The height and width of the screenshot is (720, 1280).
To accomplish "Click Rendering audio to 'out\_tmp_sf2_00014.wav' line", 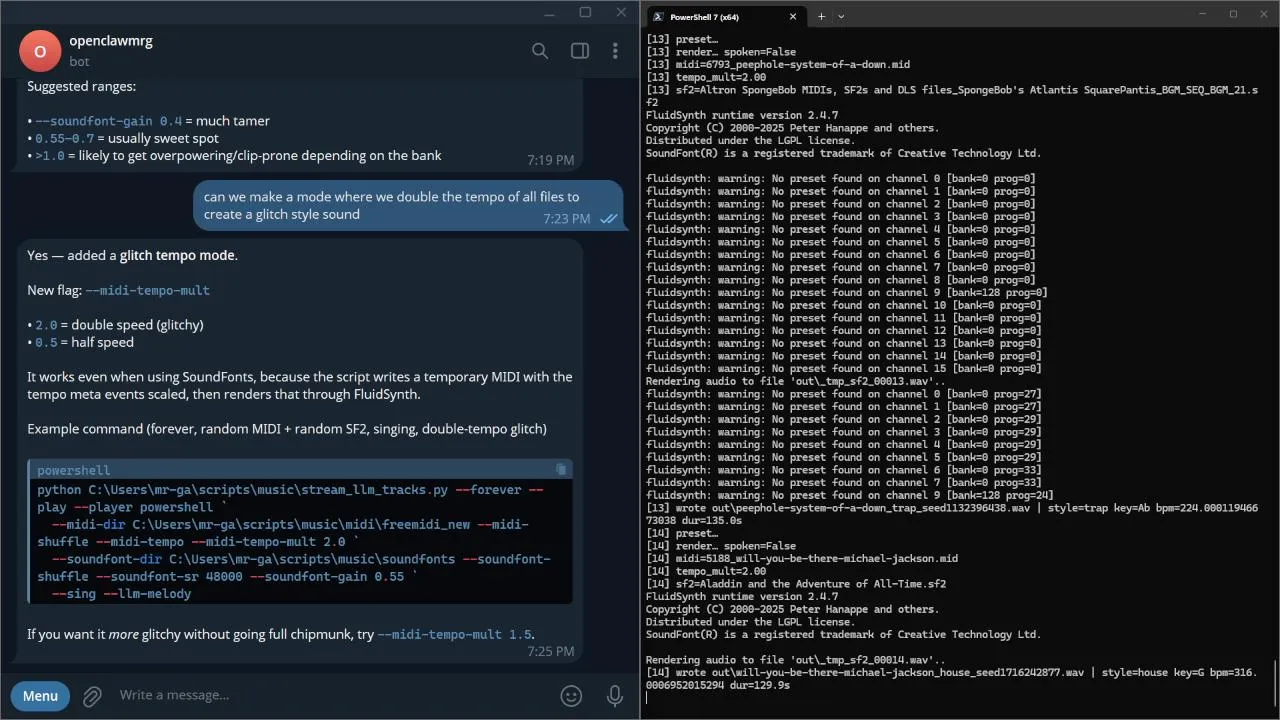I will coord(796,660).
